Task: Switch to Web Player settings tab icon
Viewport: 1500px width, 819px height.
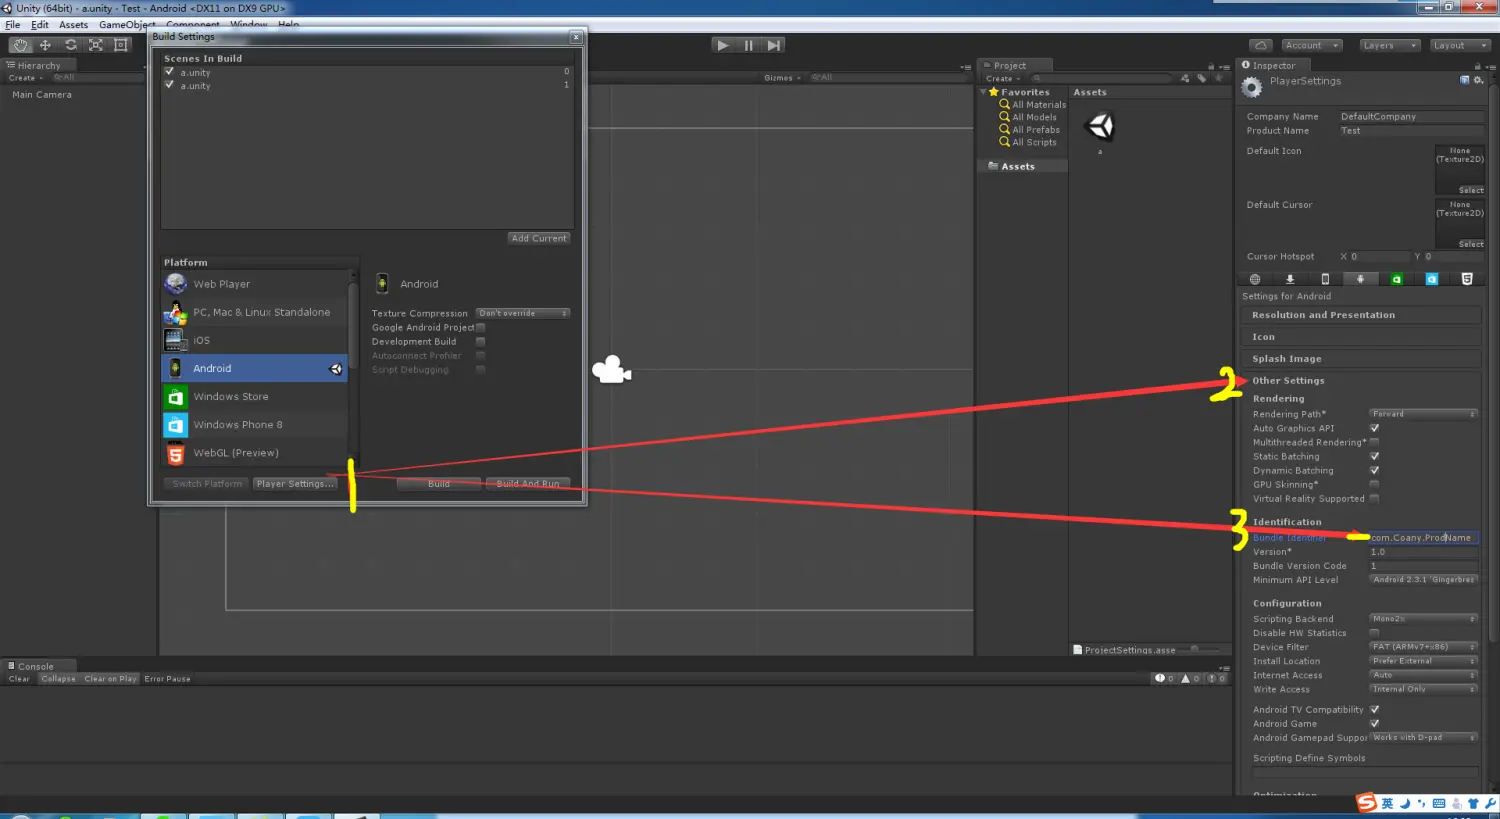Action: click(x=1255, y=279)
